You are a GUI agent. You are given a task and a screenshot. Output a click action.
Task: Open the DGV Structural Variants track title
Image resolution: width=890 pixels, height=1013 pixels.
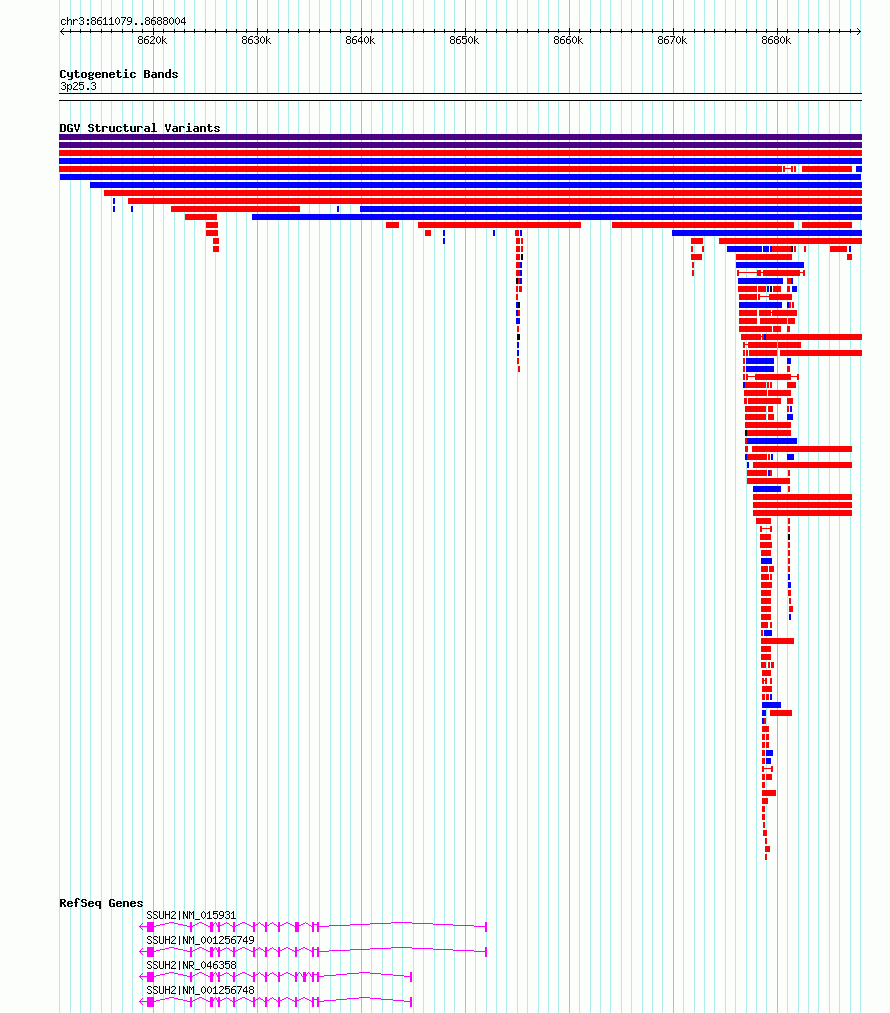(140, 128)
